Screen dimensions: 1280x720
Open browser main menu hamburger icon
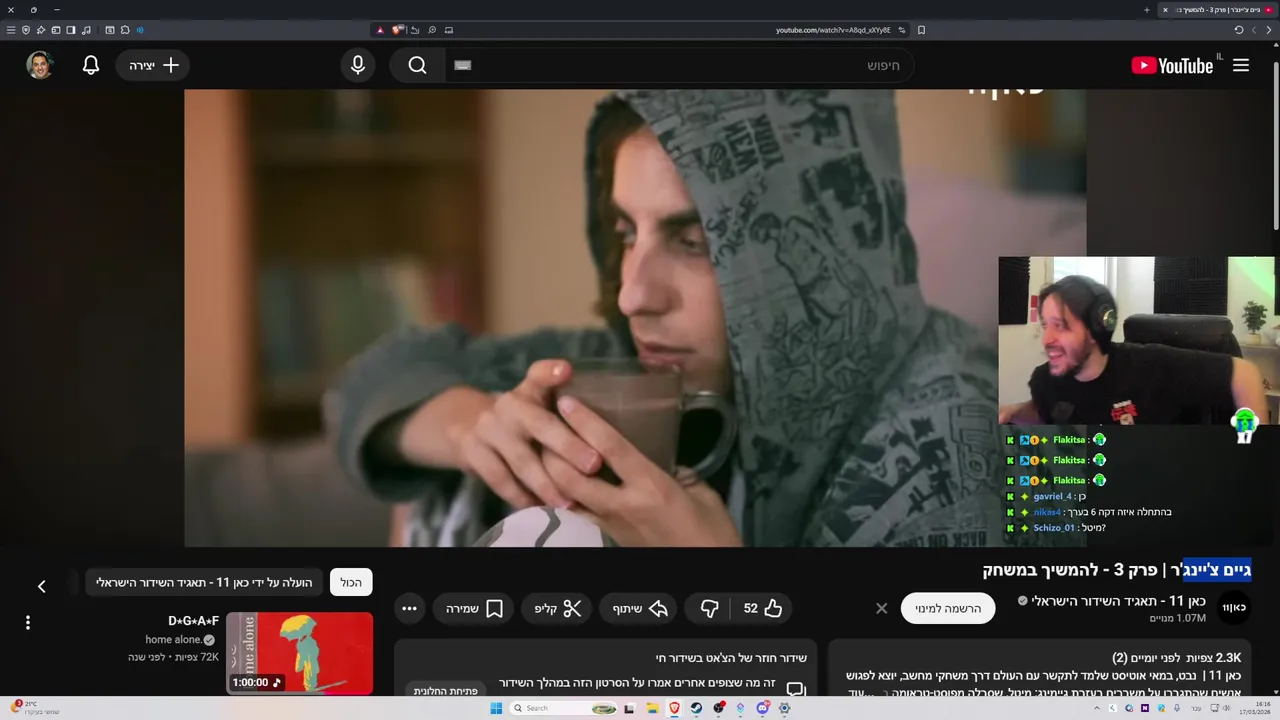point(11,30)
